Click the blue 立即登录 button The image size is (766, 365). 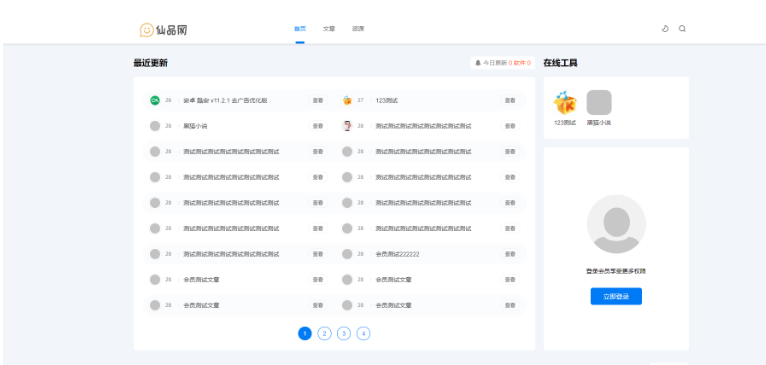click(616, 296)
